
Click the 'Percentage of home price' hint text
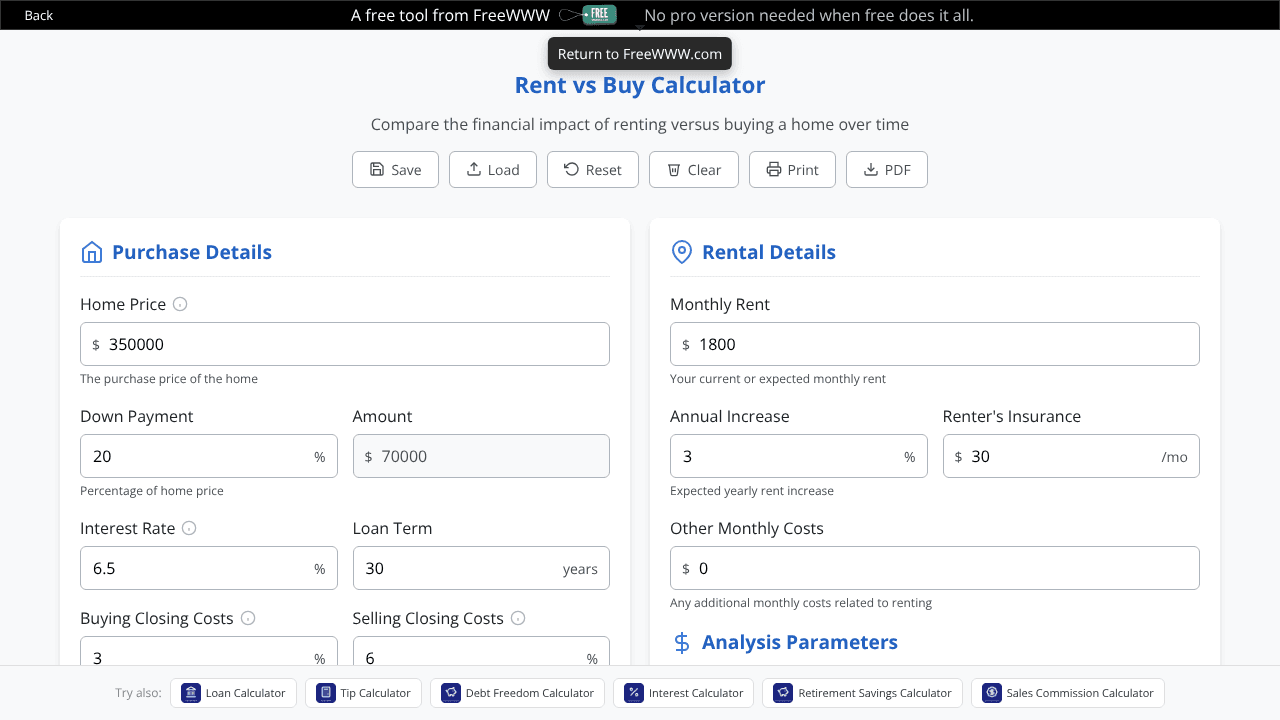[152, 491]
